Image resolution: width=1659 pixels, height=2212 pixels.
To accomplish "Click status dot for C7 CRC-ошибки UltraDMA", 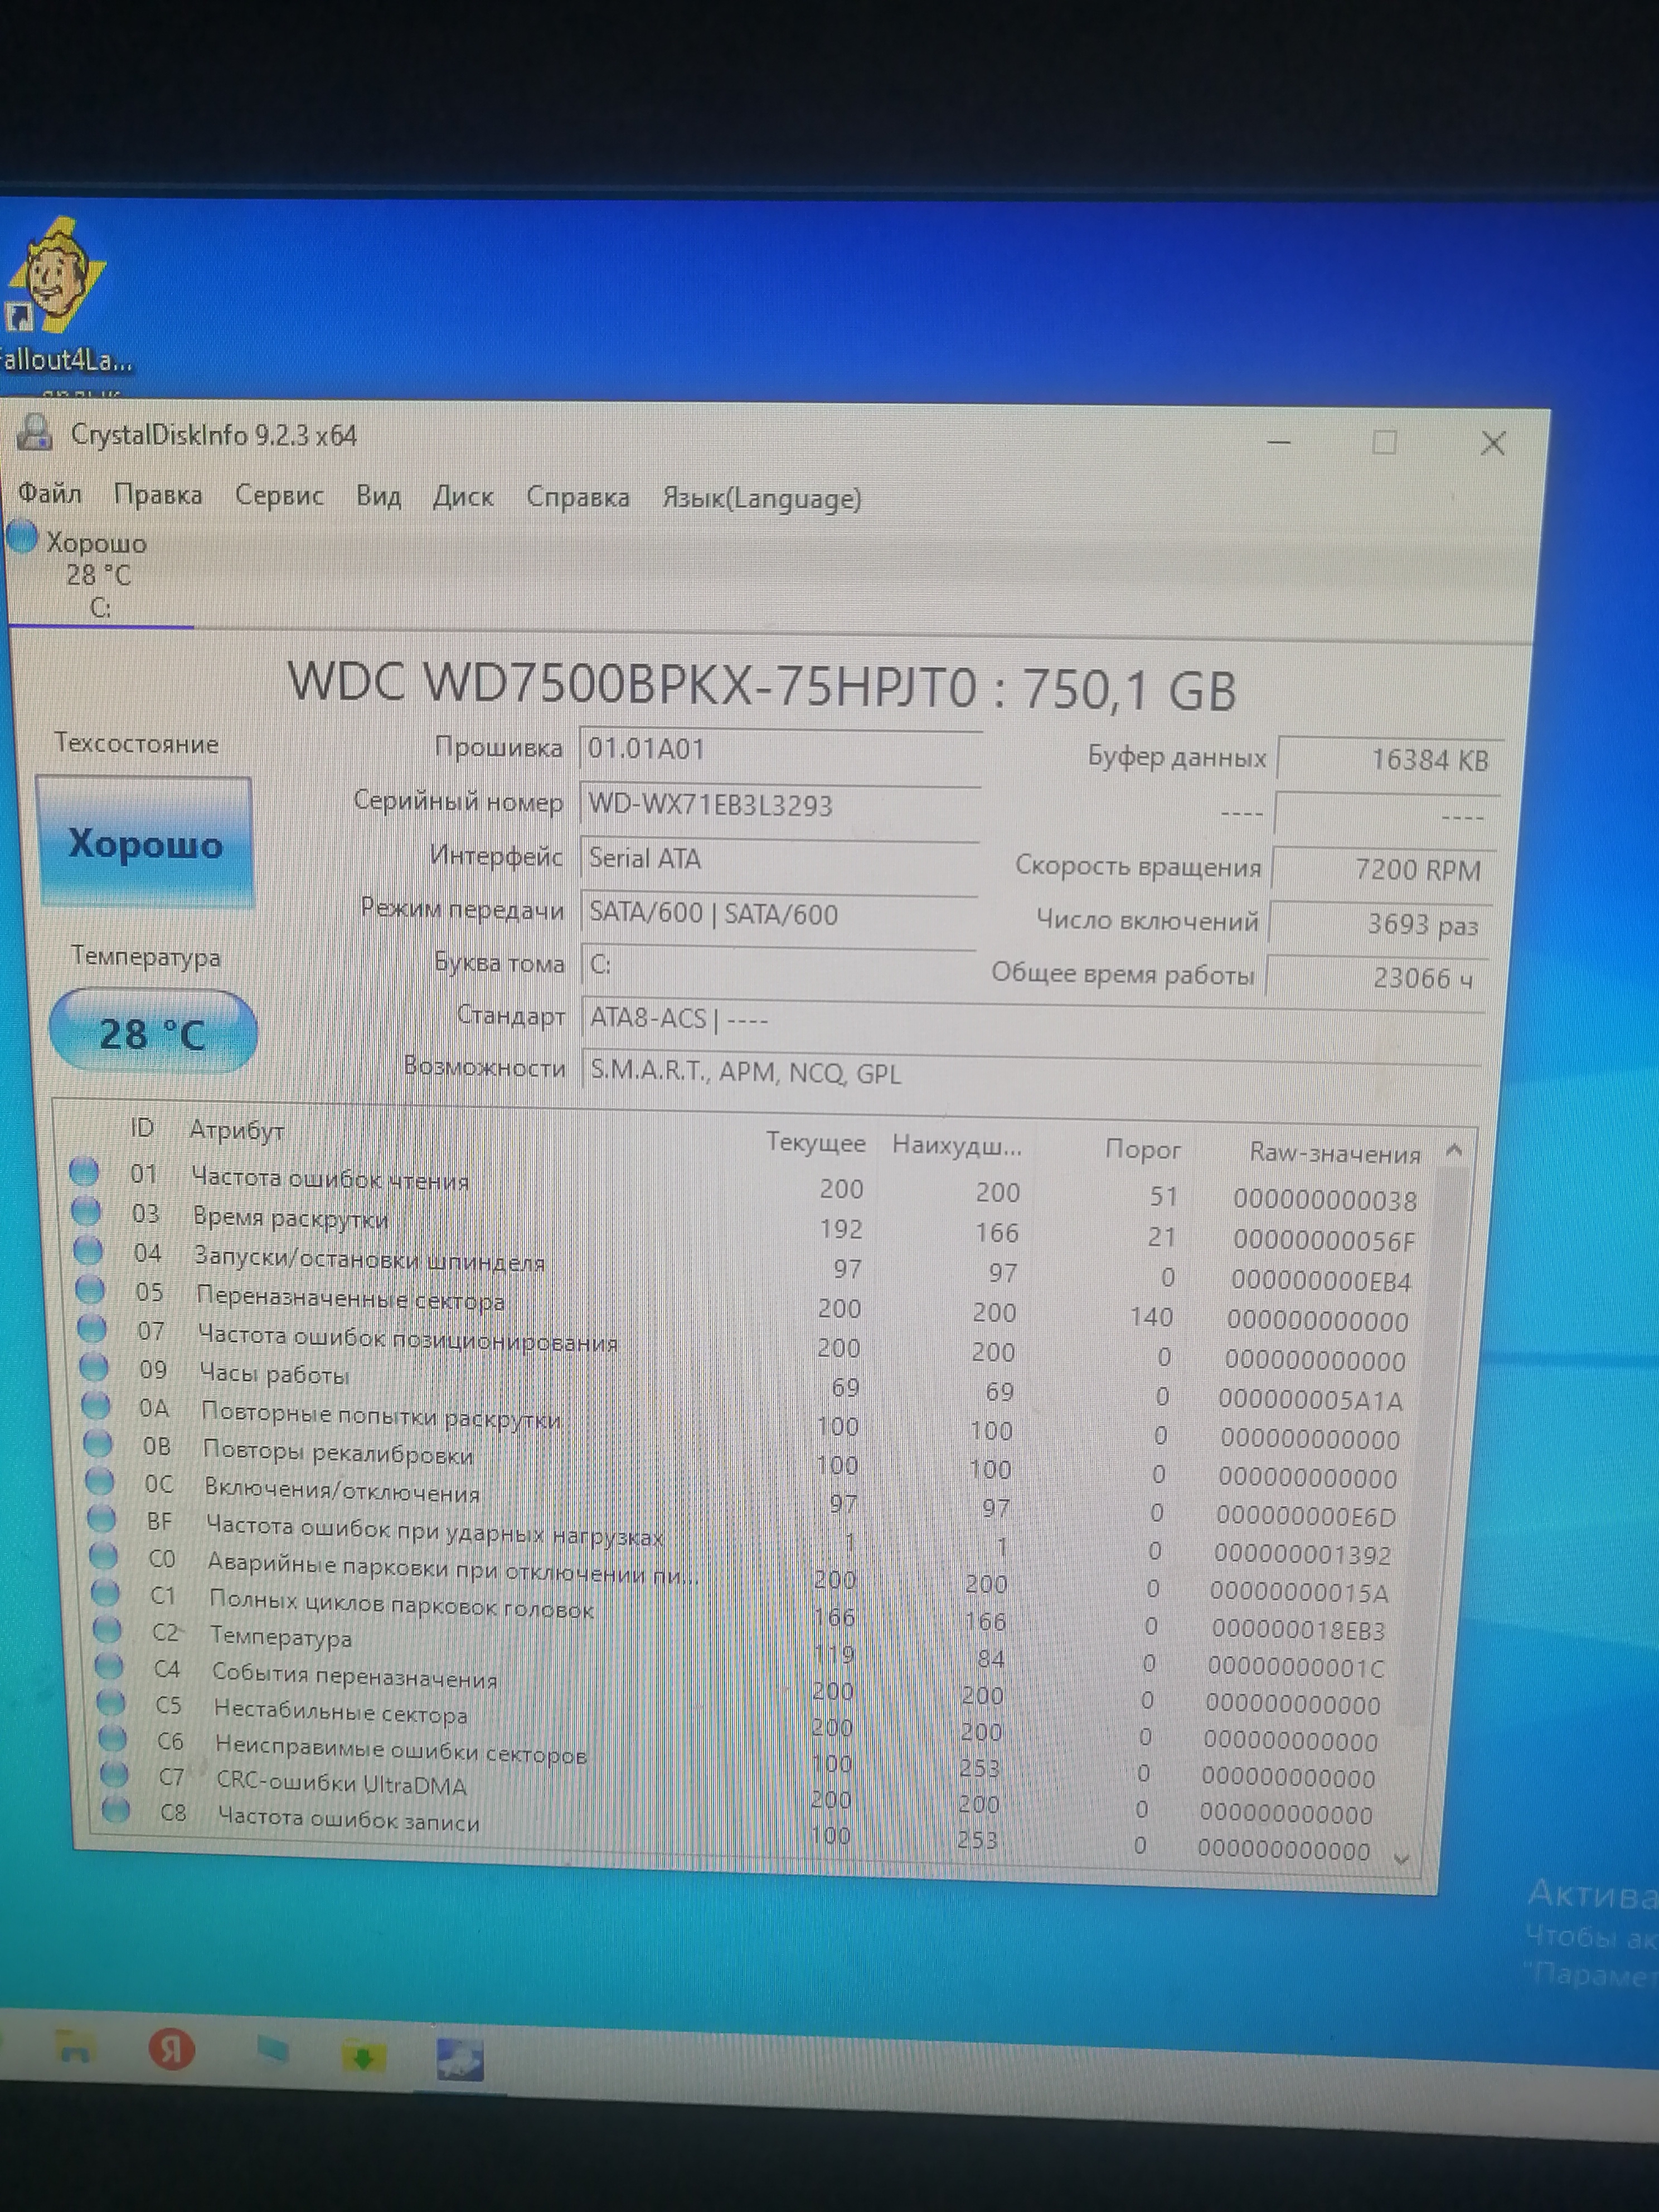I will point(115,1774).
